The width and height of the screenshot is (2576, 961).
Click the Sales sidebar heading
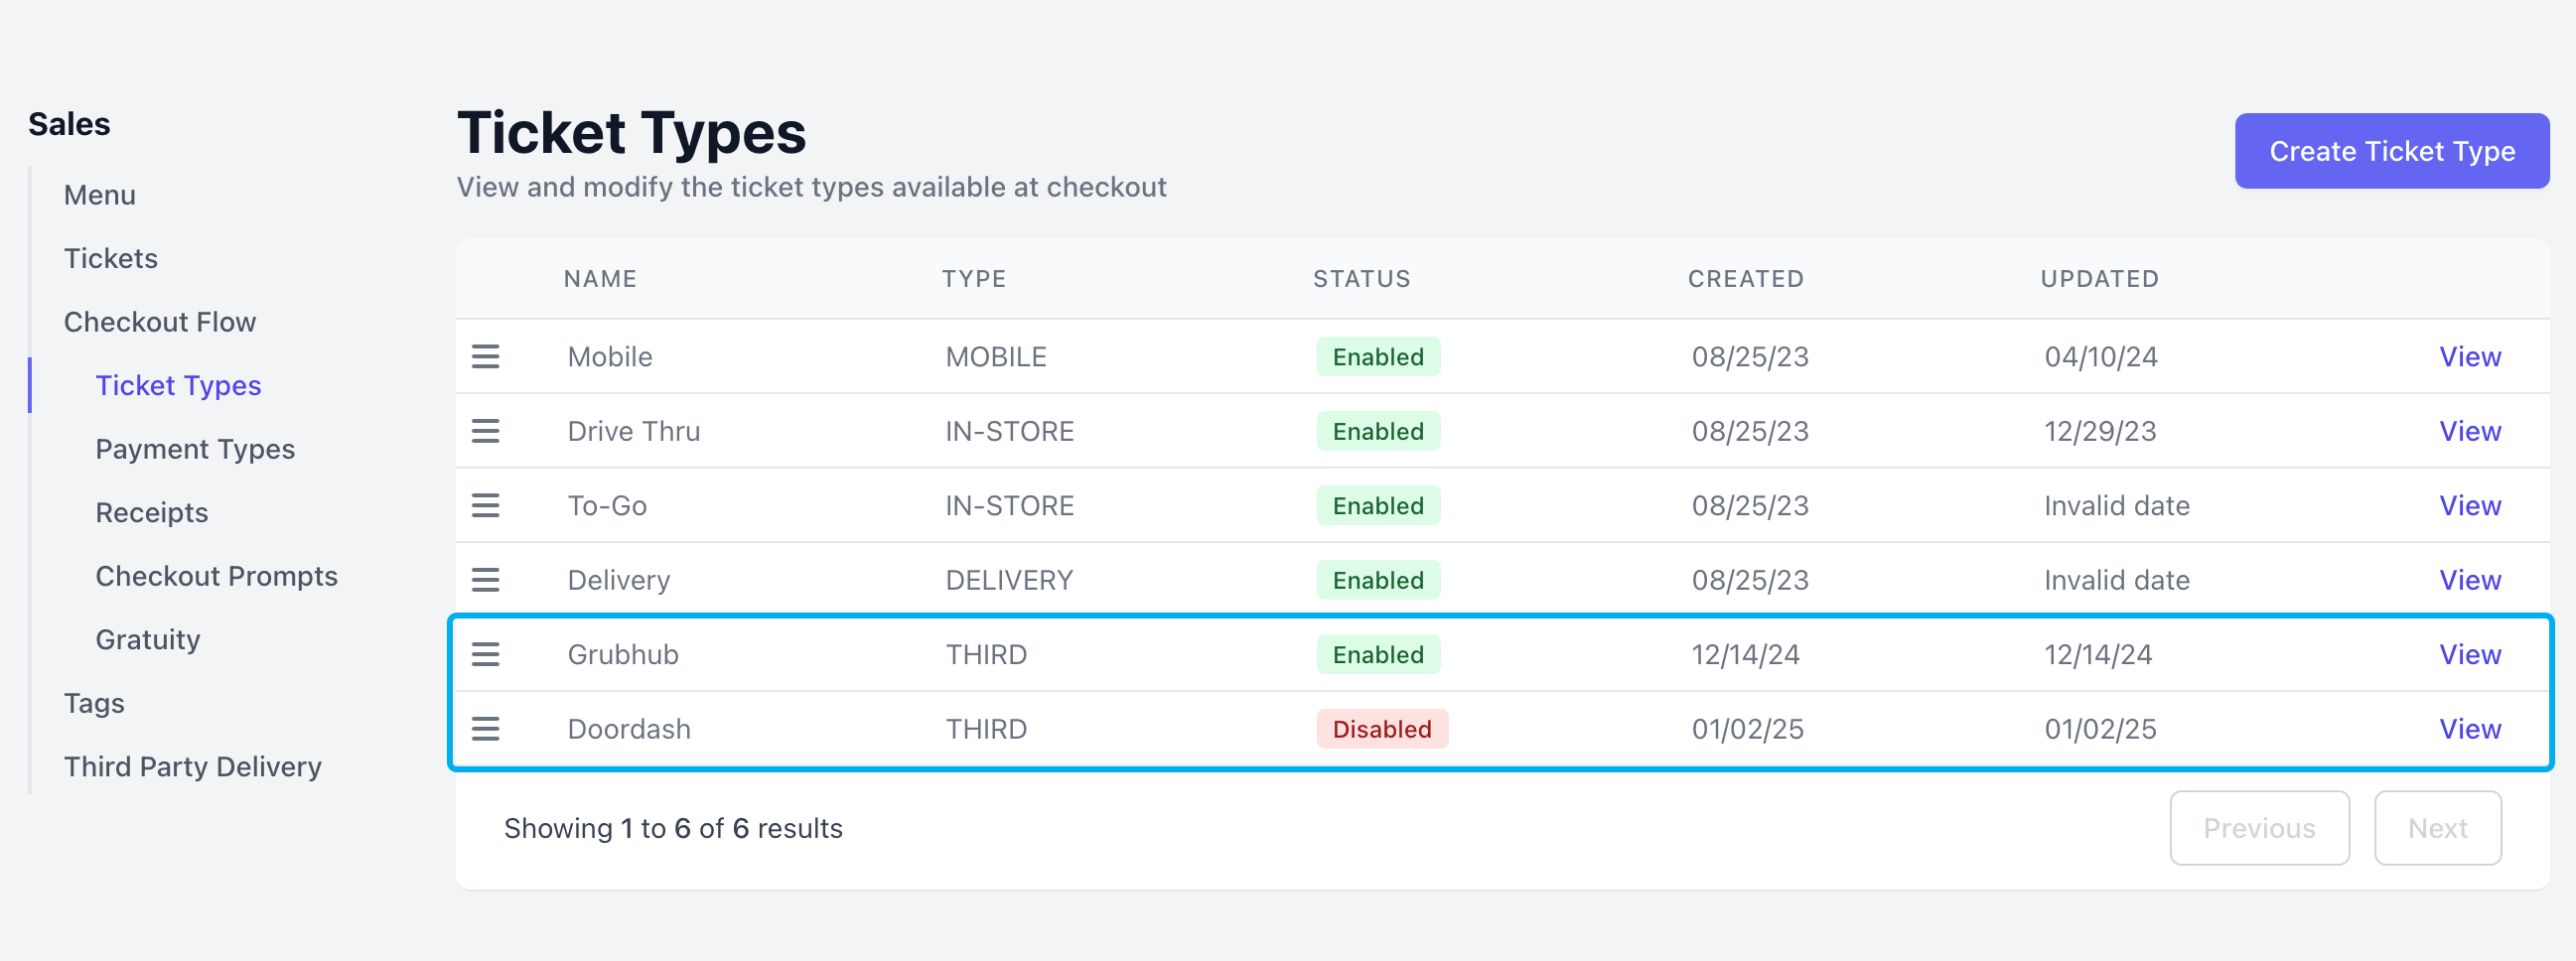[x=69, y=124]
